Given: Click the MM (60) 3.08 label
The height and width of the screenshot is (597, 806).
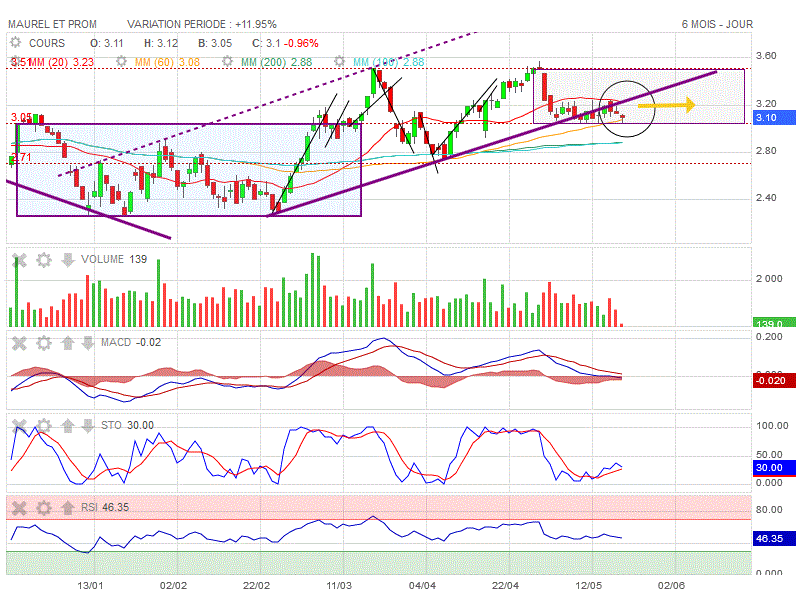Looking at the screenshot, I should pos(167,62).
